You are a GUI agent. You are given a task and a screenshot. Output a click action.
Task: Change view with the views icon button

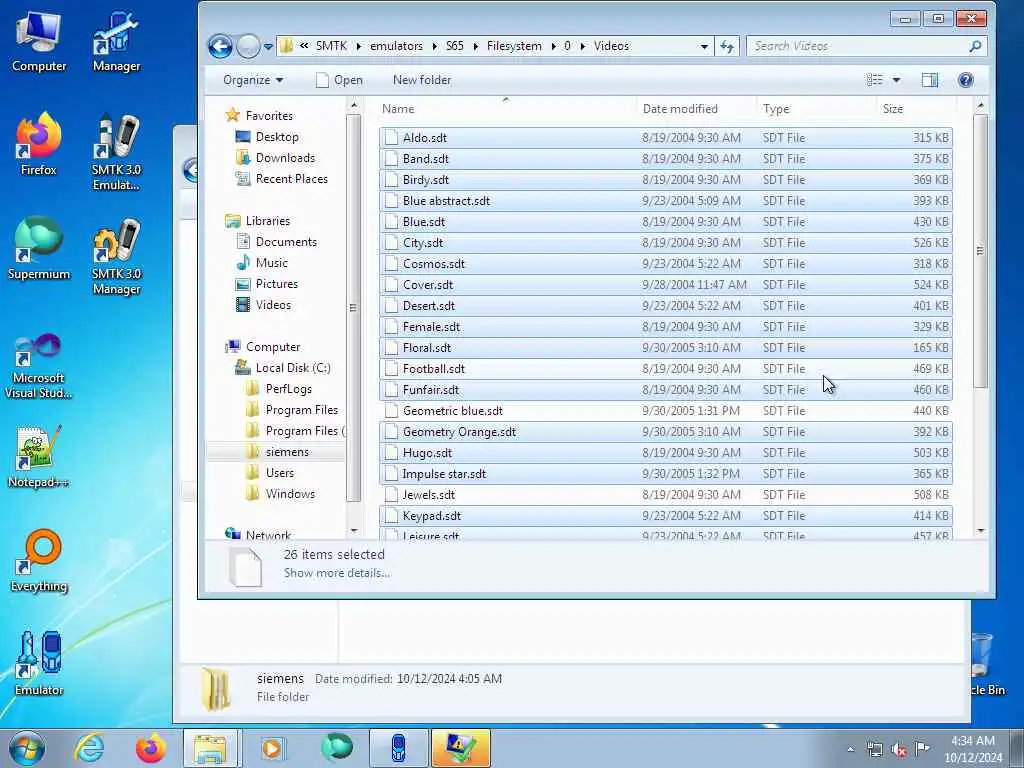point(874,80)
